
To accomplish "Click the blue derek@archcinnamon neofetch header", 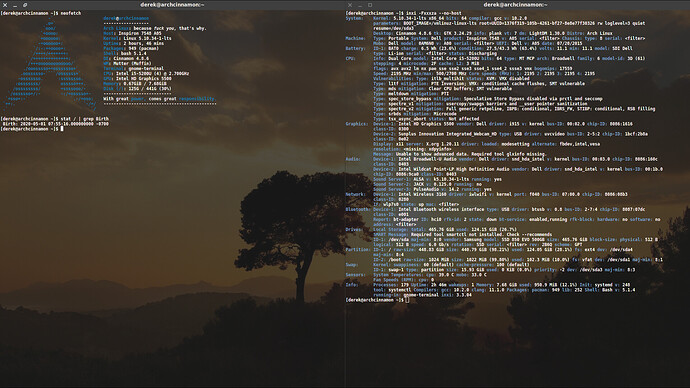I will pyautogui.click(x=126, y=18).
